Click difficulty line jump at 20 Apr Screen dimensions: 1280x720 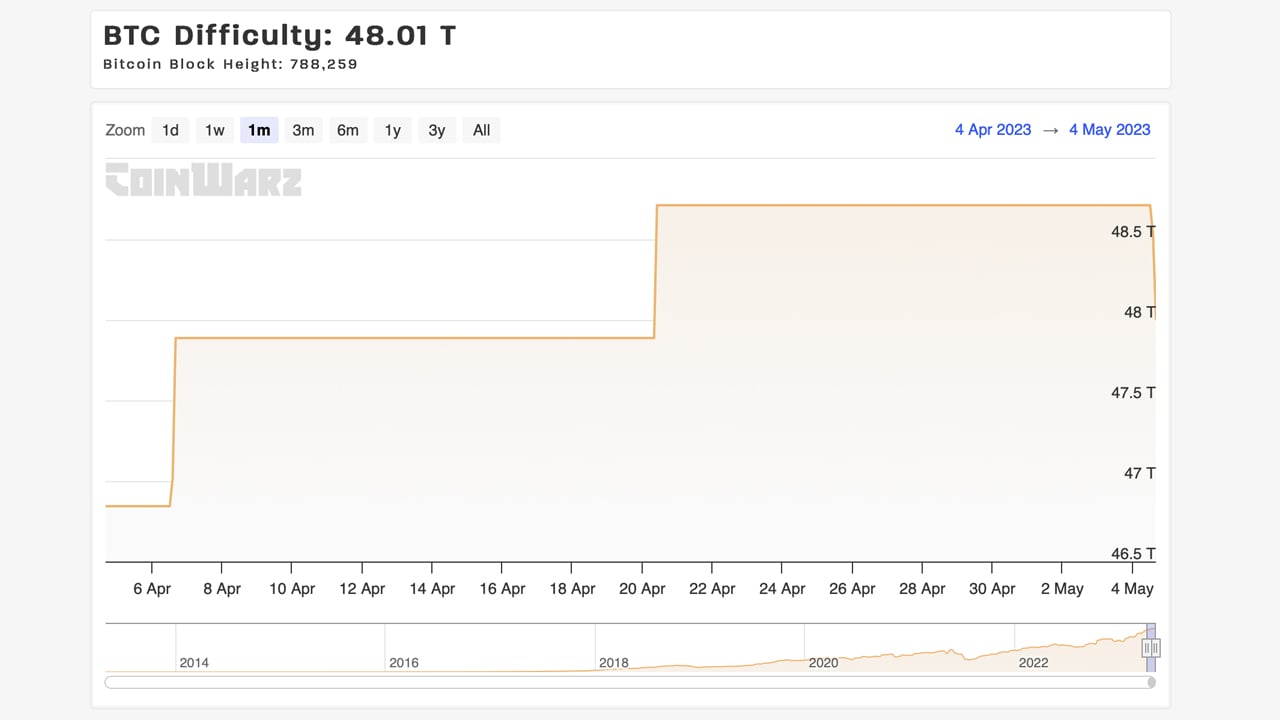(656, 270)
